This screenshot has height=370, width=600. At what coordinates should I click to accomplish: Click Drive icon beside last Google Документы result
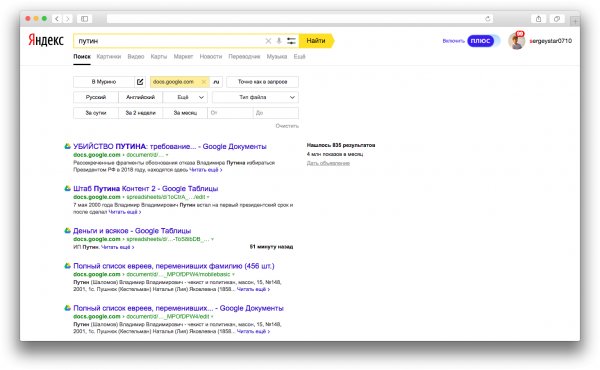[x=67, y=308]
